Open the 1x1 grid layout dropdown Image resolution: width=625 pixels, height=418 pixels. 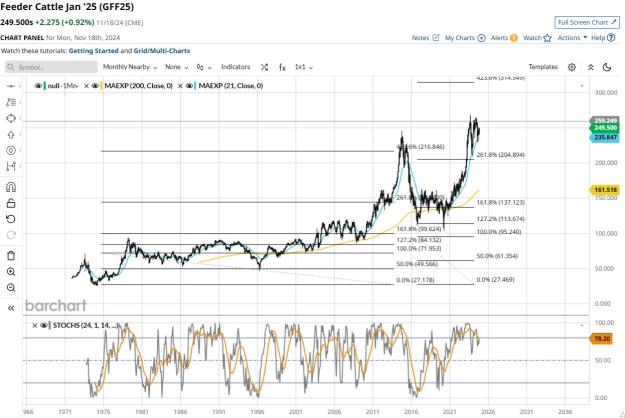[304, 67]
